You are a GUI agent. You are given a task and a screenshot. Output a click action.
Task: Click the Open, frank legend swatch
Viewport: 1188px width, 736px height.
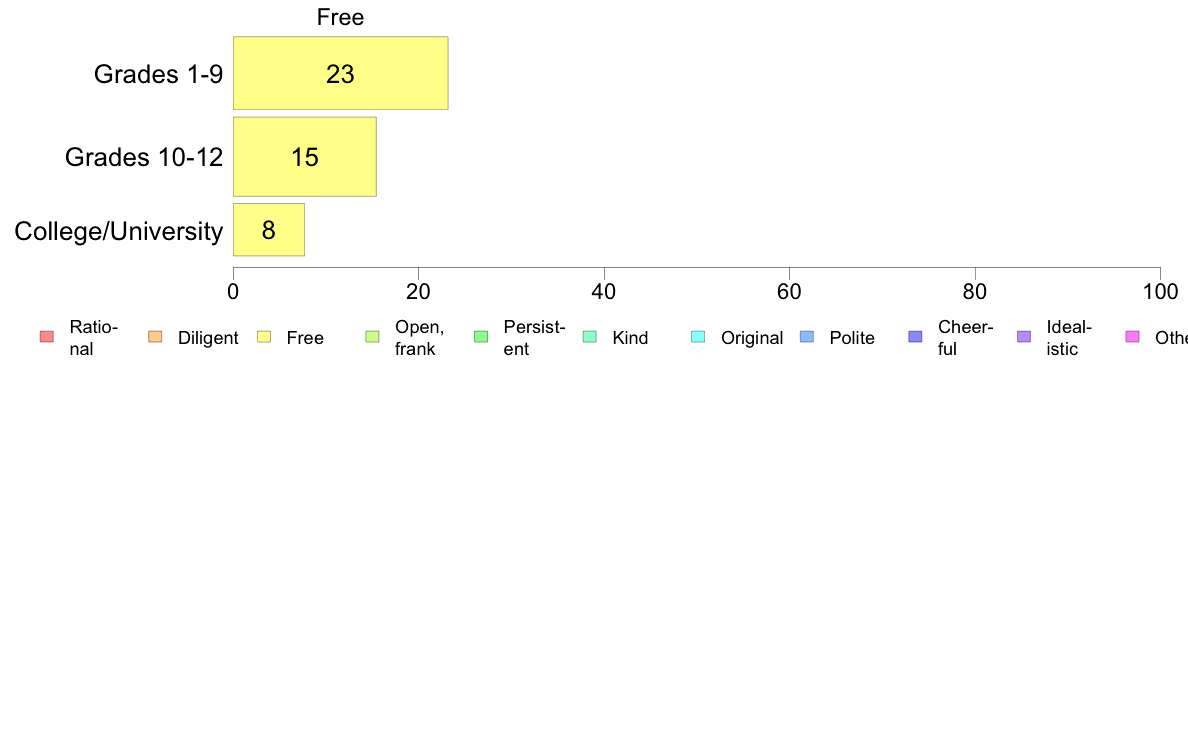(x=372, y=337)
